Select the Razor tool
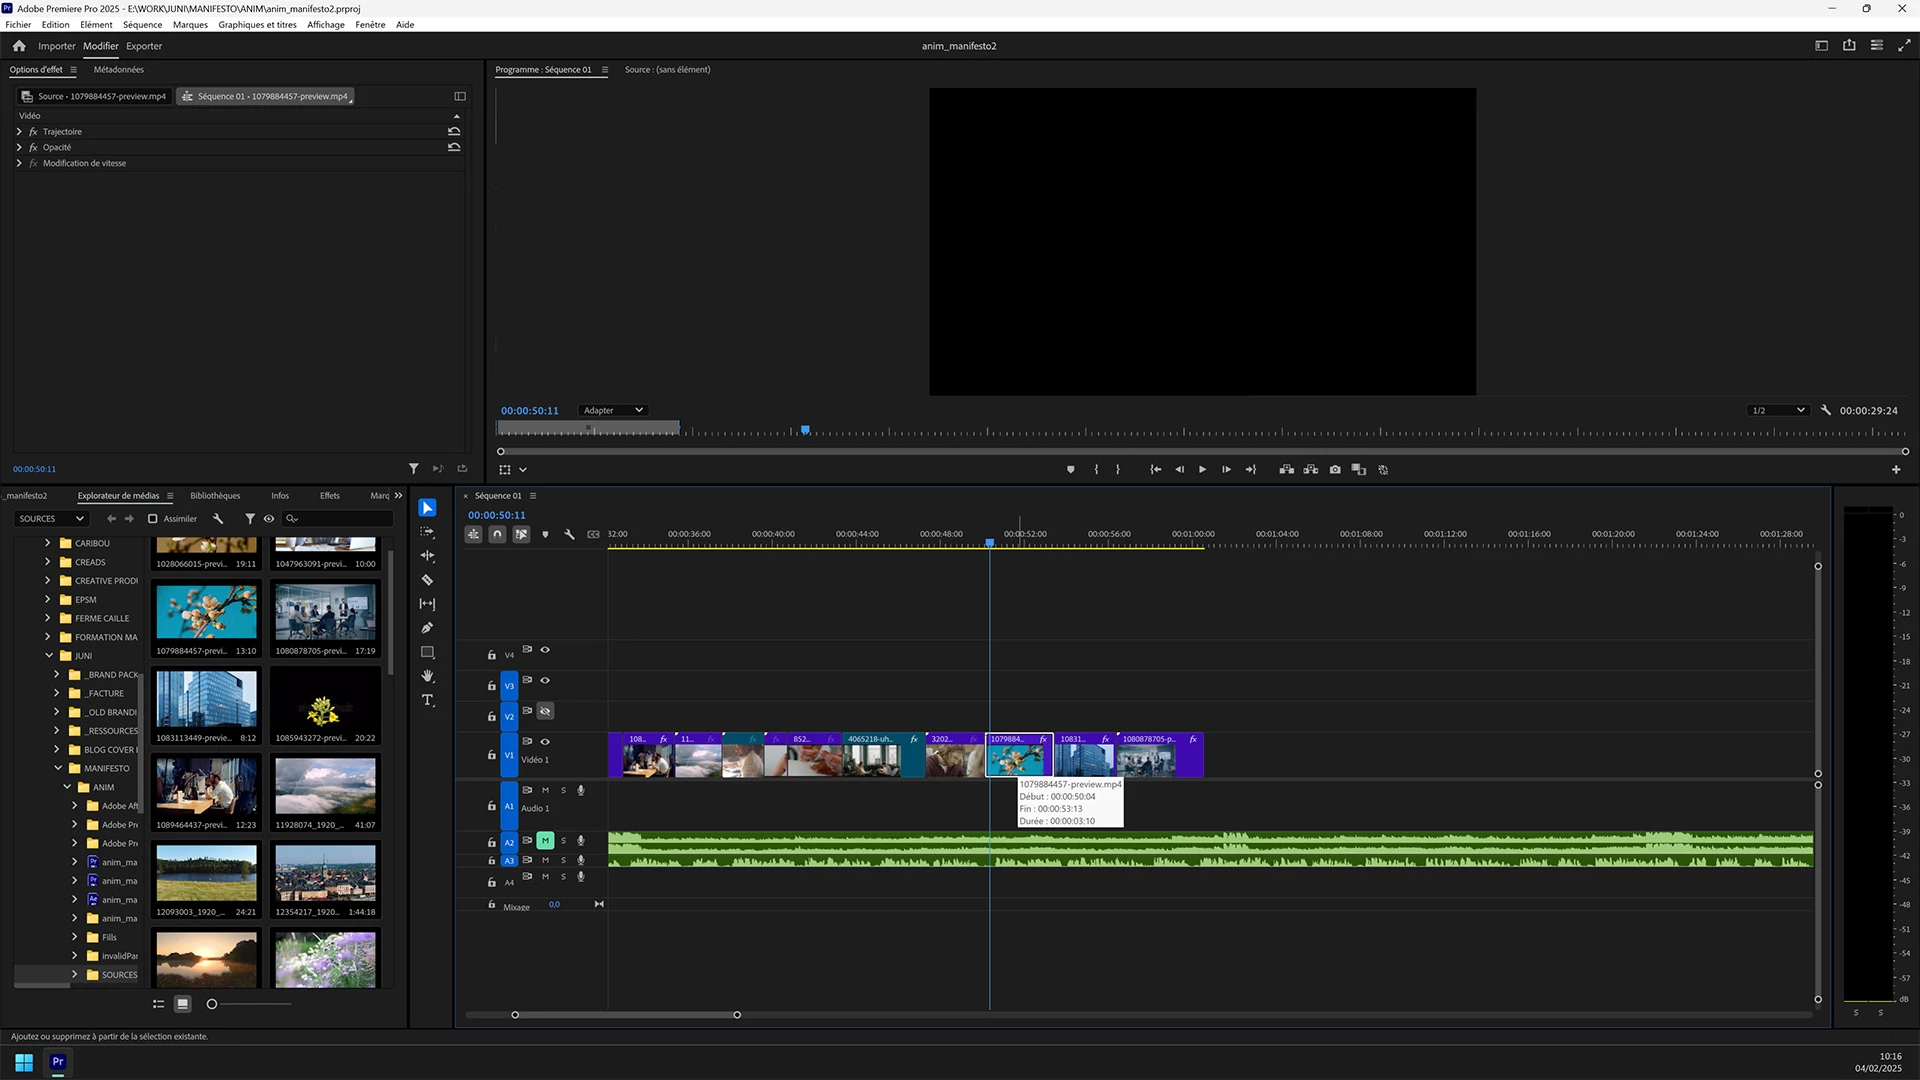Image resolution: width=1920 pixels, height=1080 pixels. (x=427, y=580)
